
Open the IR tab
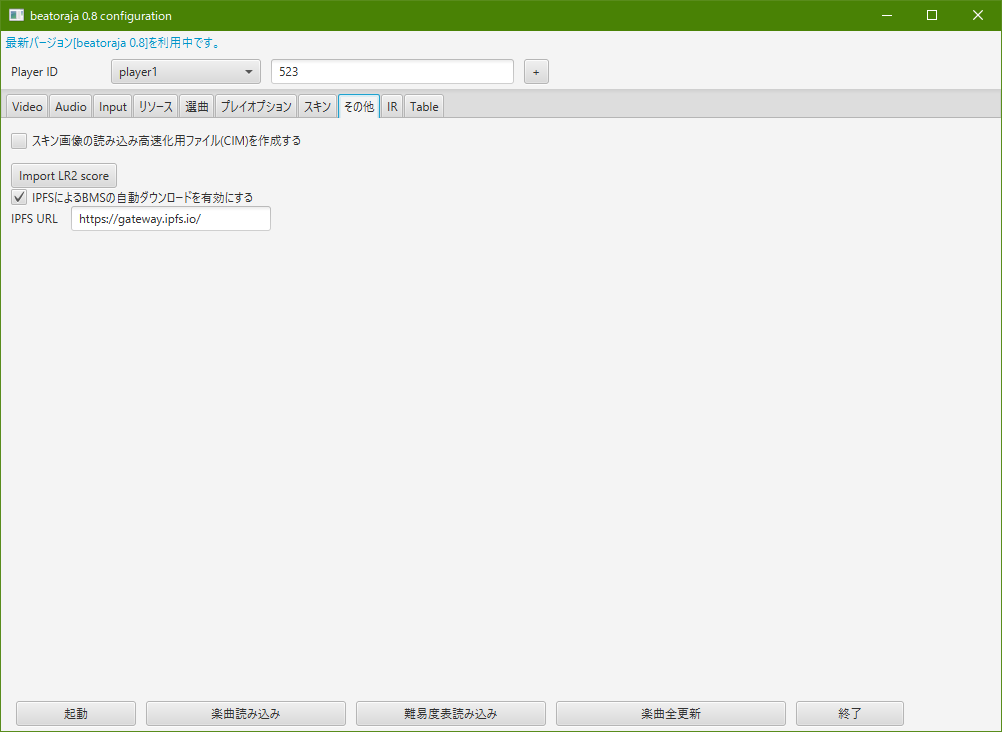pos(392,107)
